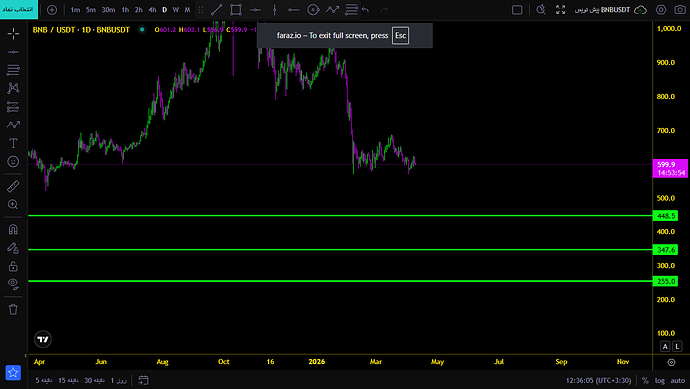The width and height of the screenshot is (690, 389).
Task: Pick the horizontal ray tool in favorites bar
Action: coord(294,10)
